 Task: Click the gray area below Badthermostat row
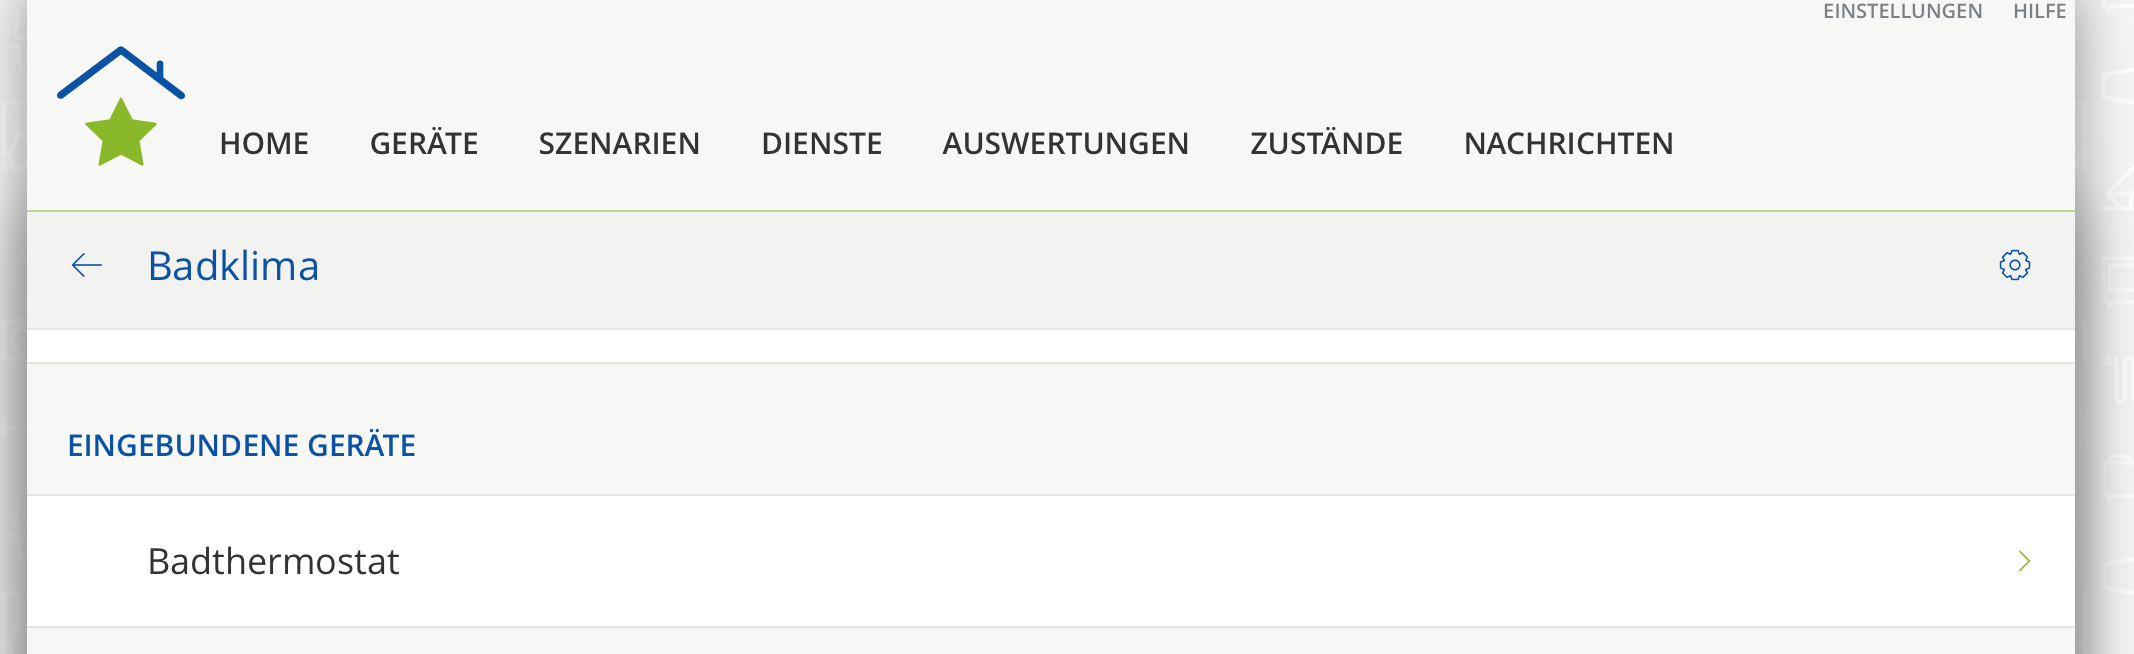tap(1050, 642)
